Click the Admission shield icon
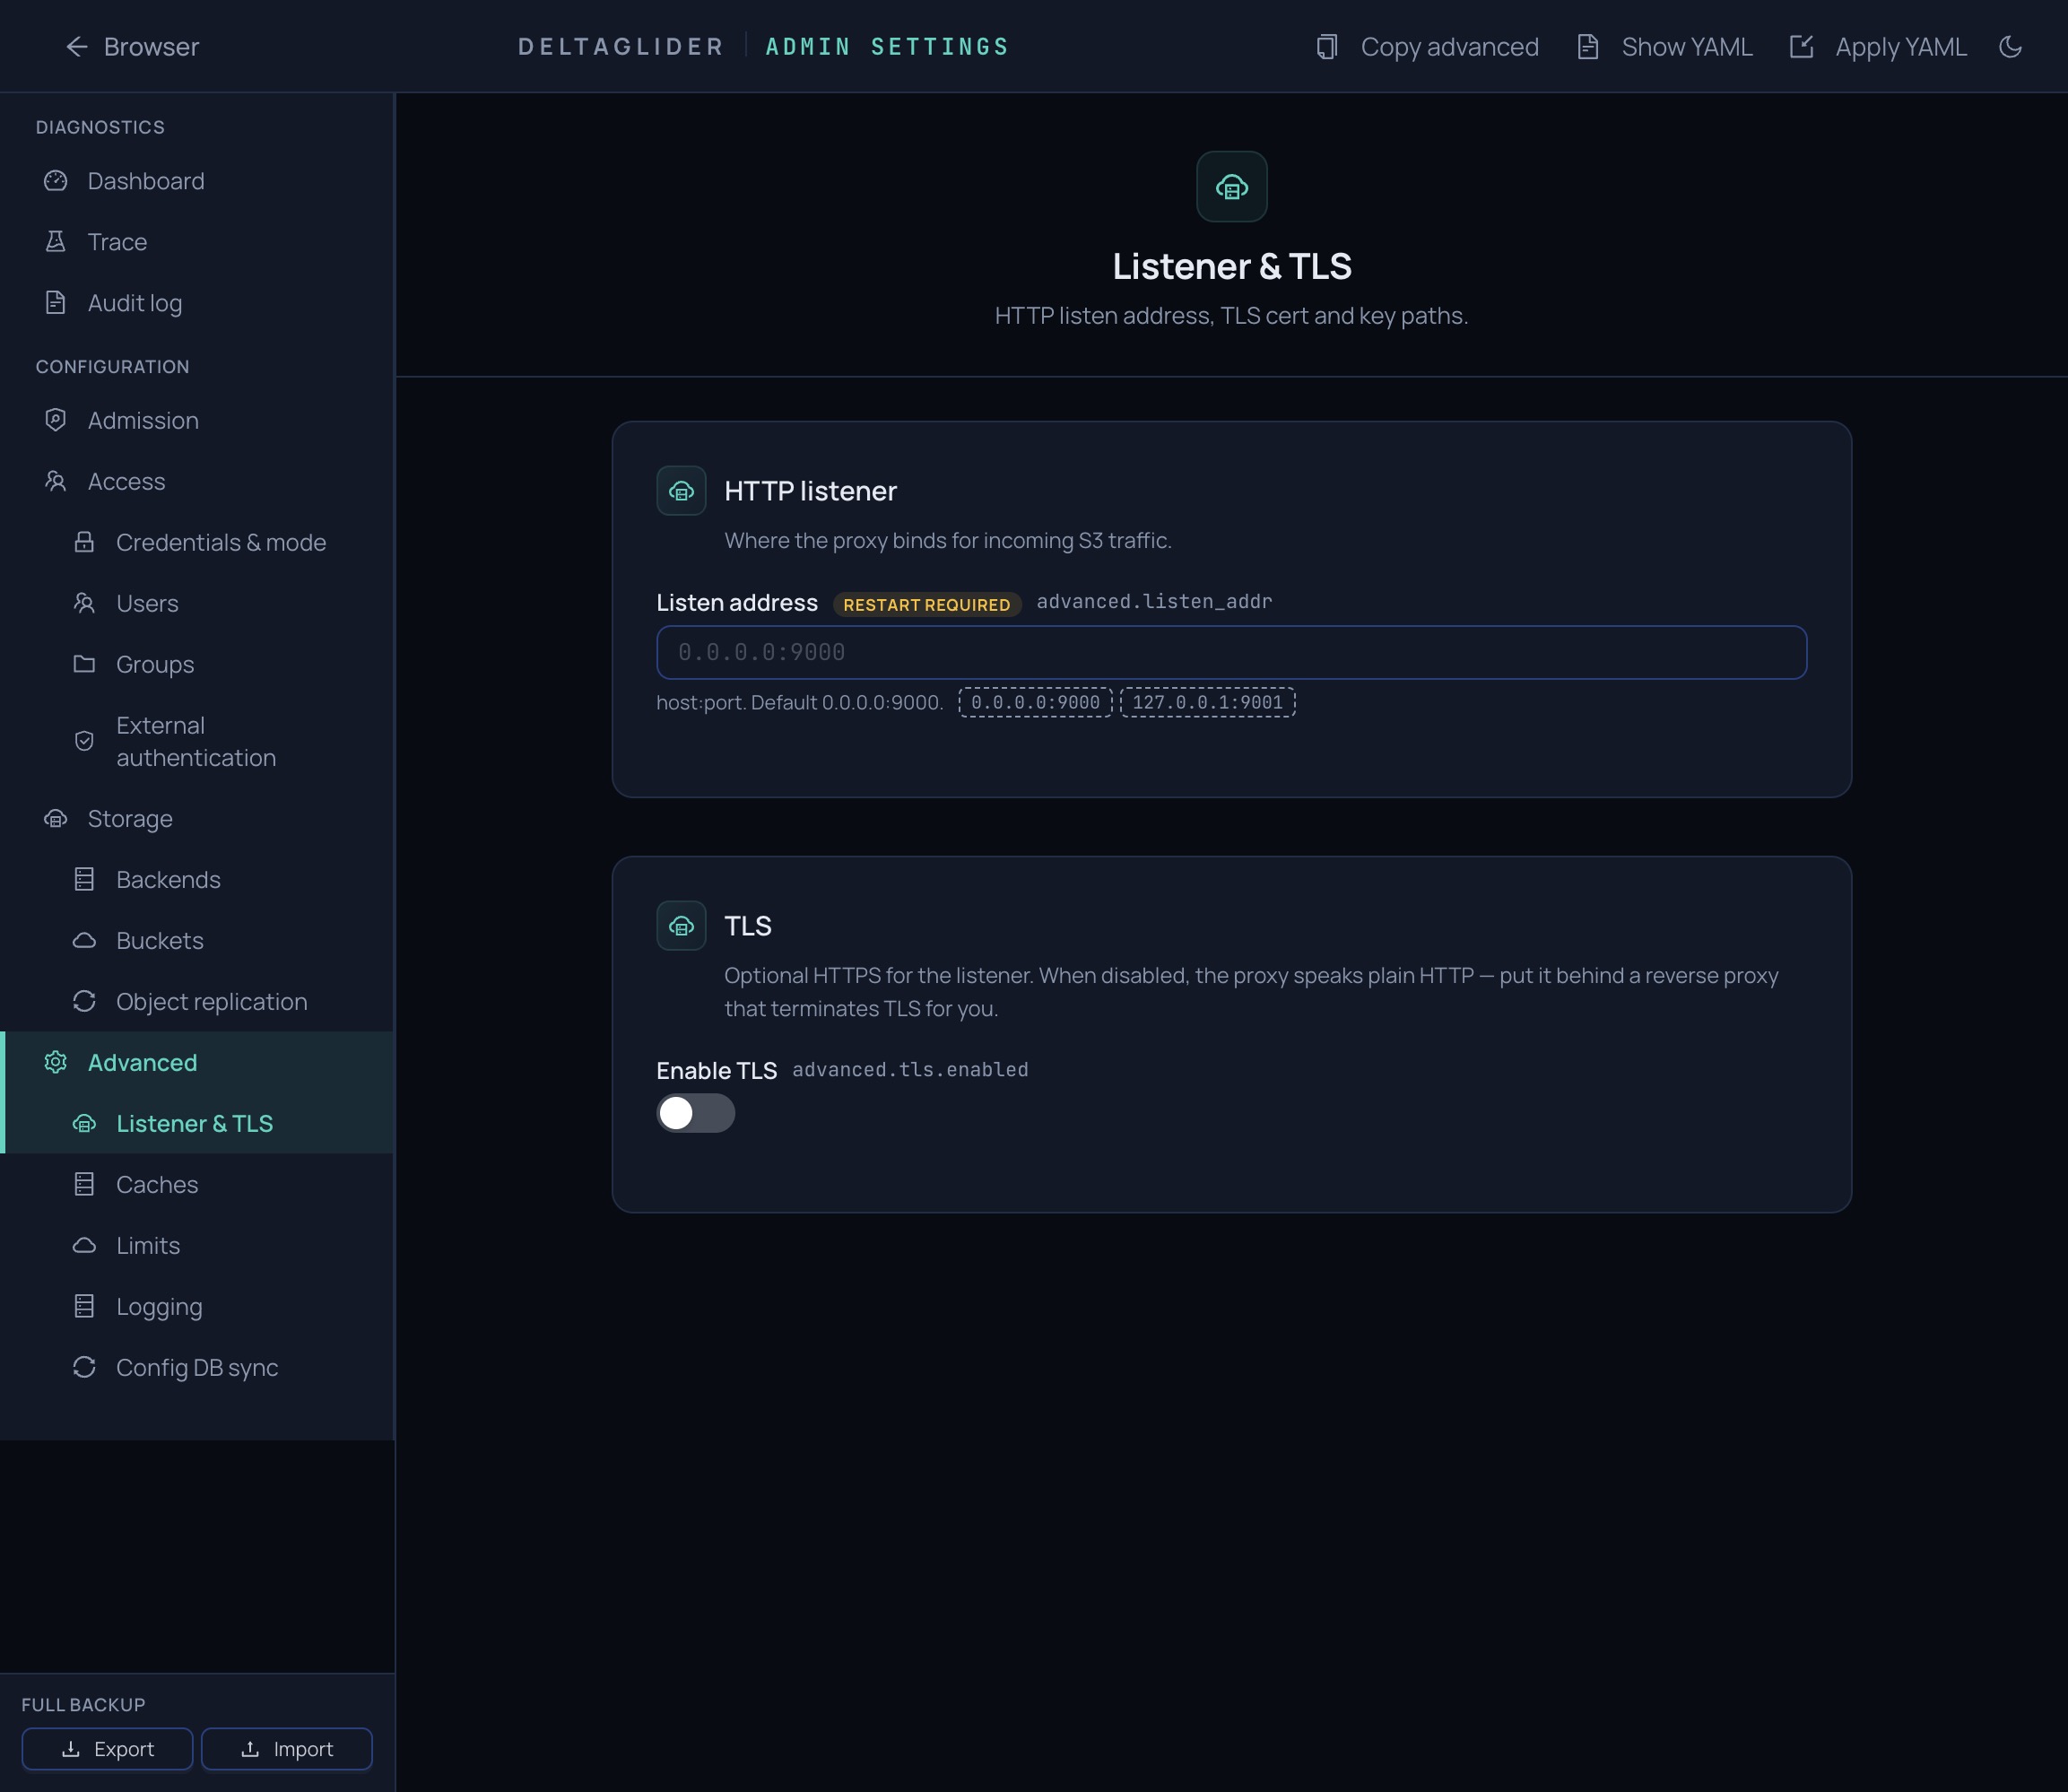 click(56, 420)
